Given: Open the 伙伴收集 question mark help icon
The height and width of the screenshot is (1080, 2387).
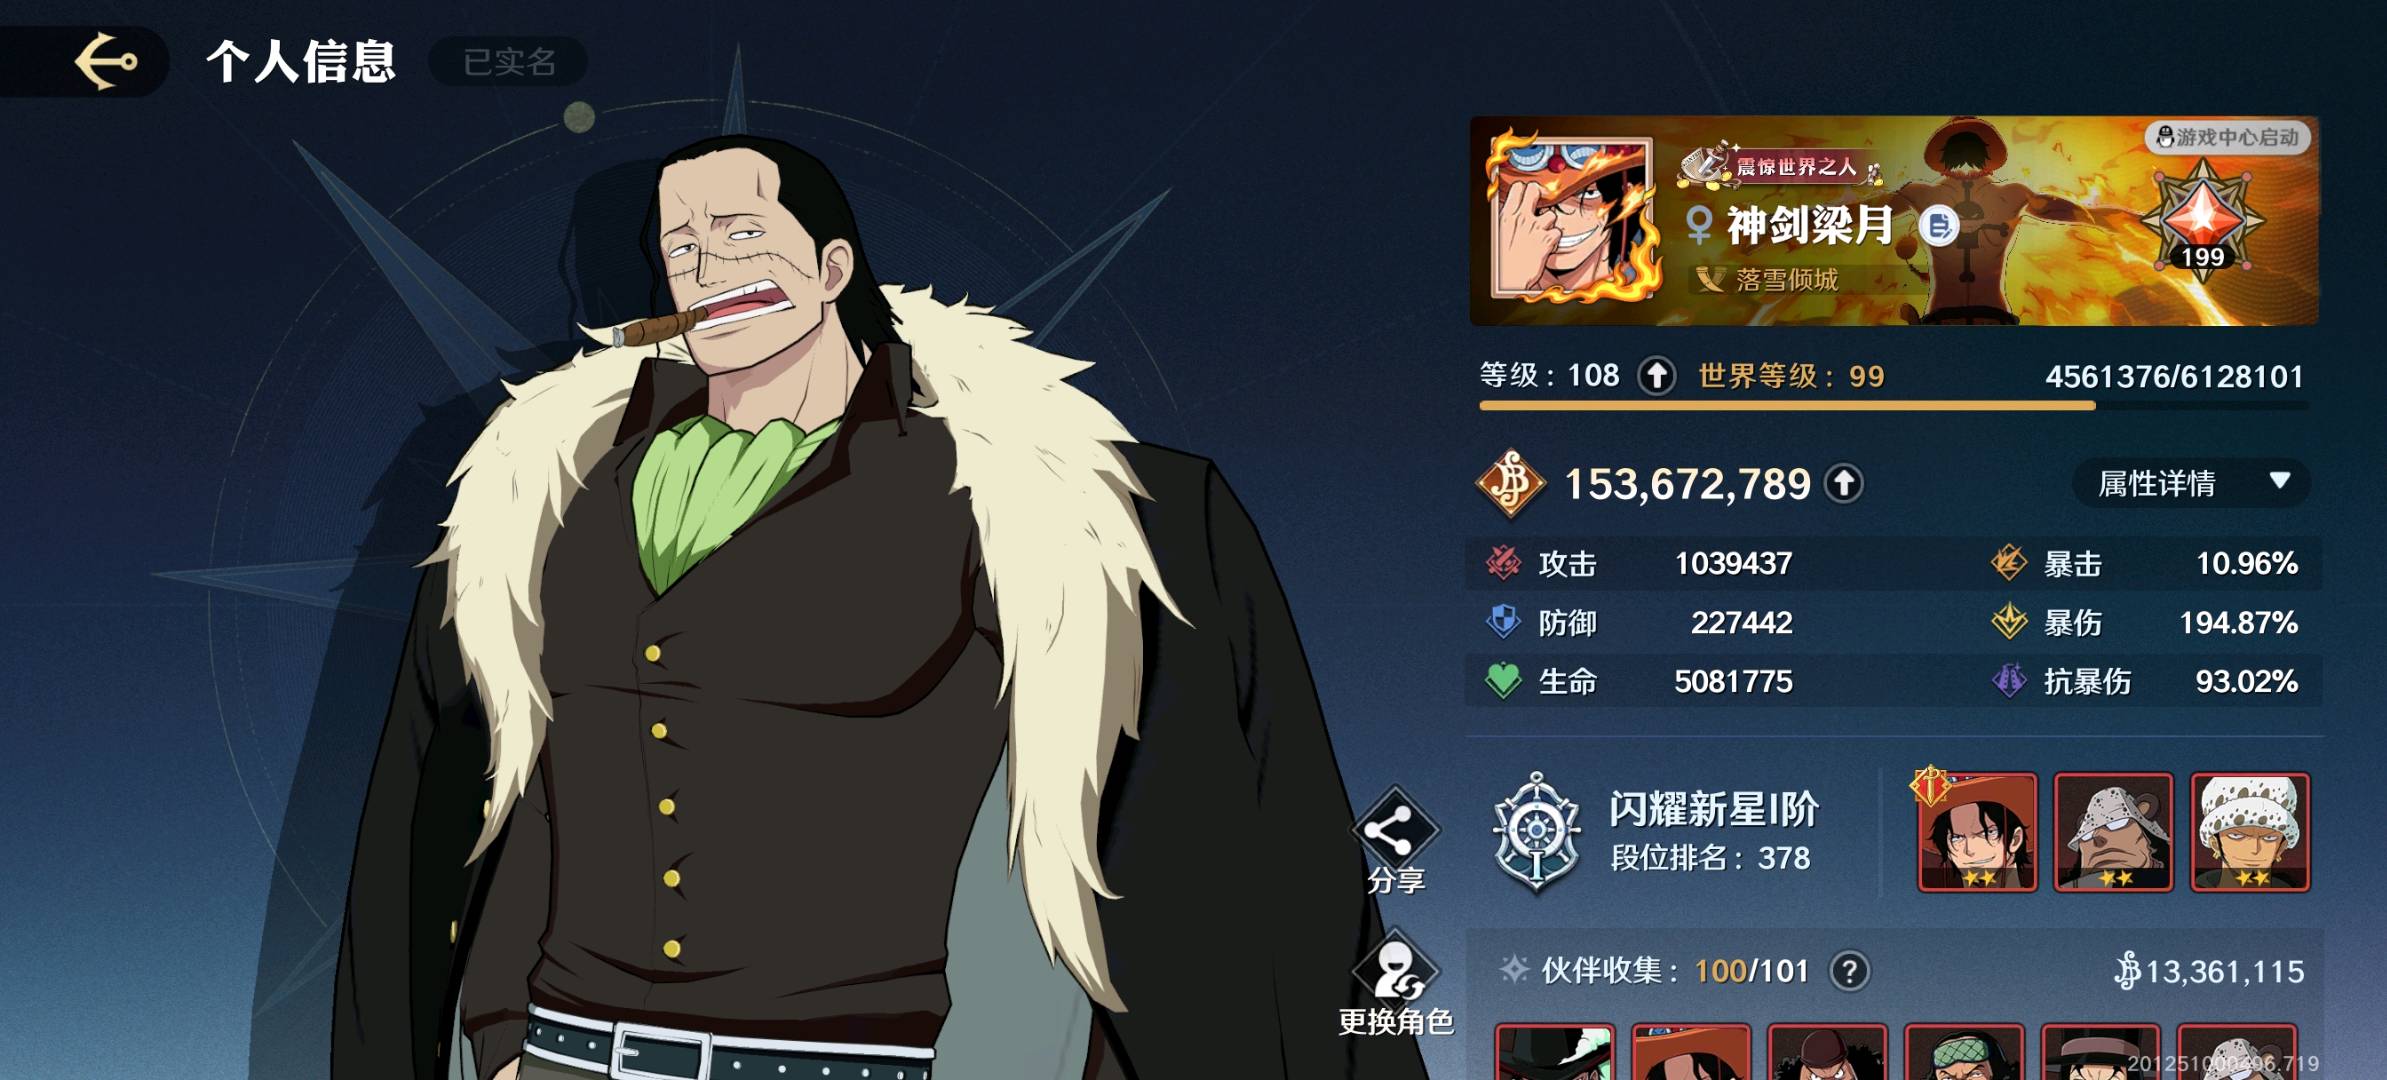Looking at the screenshot, I should [1850, 971].
